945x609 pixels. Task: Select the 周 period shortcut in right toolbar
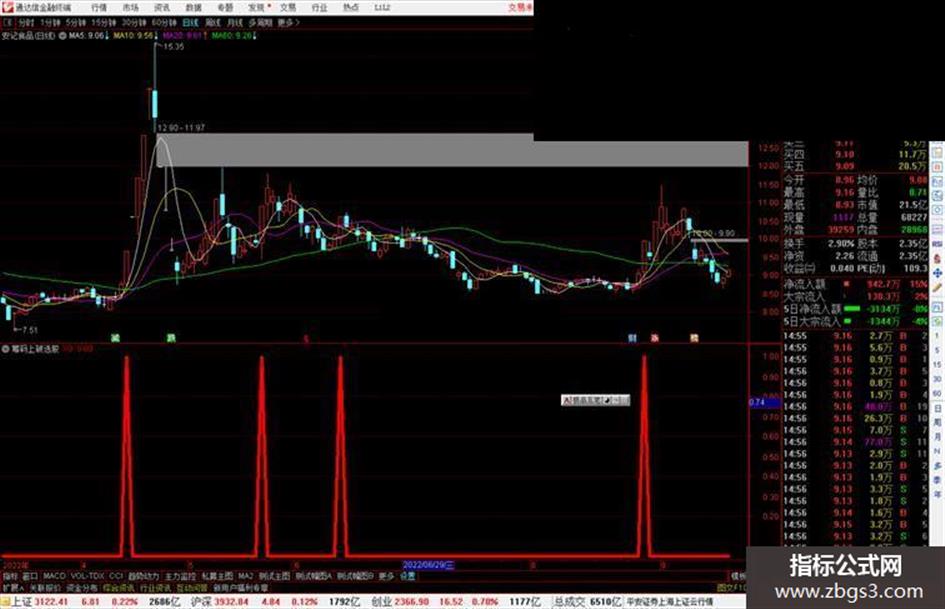coord(937,423)
